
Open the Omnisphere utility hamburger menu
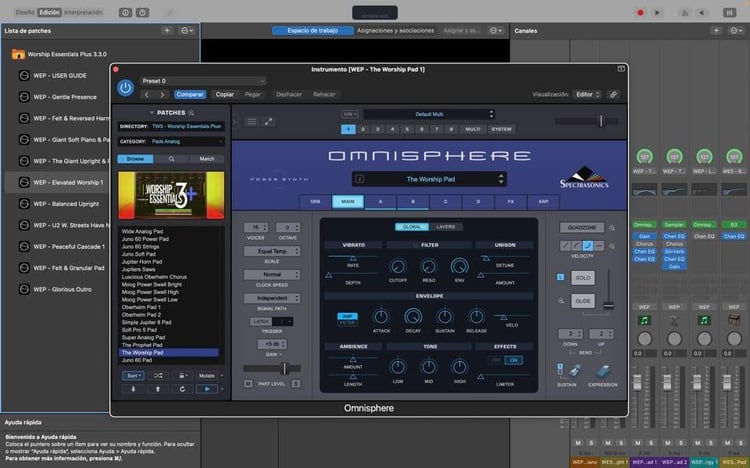251,122
